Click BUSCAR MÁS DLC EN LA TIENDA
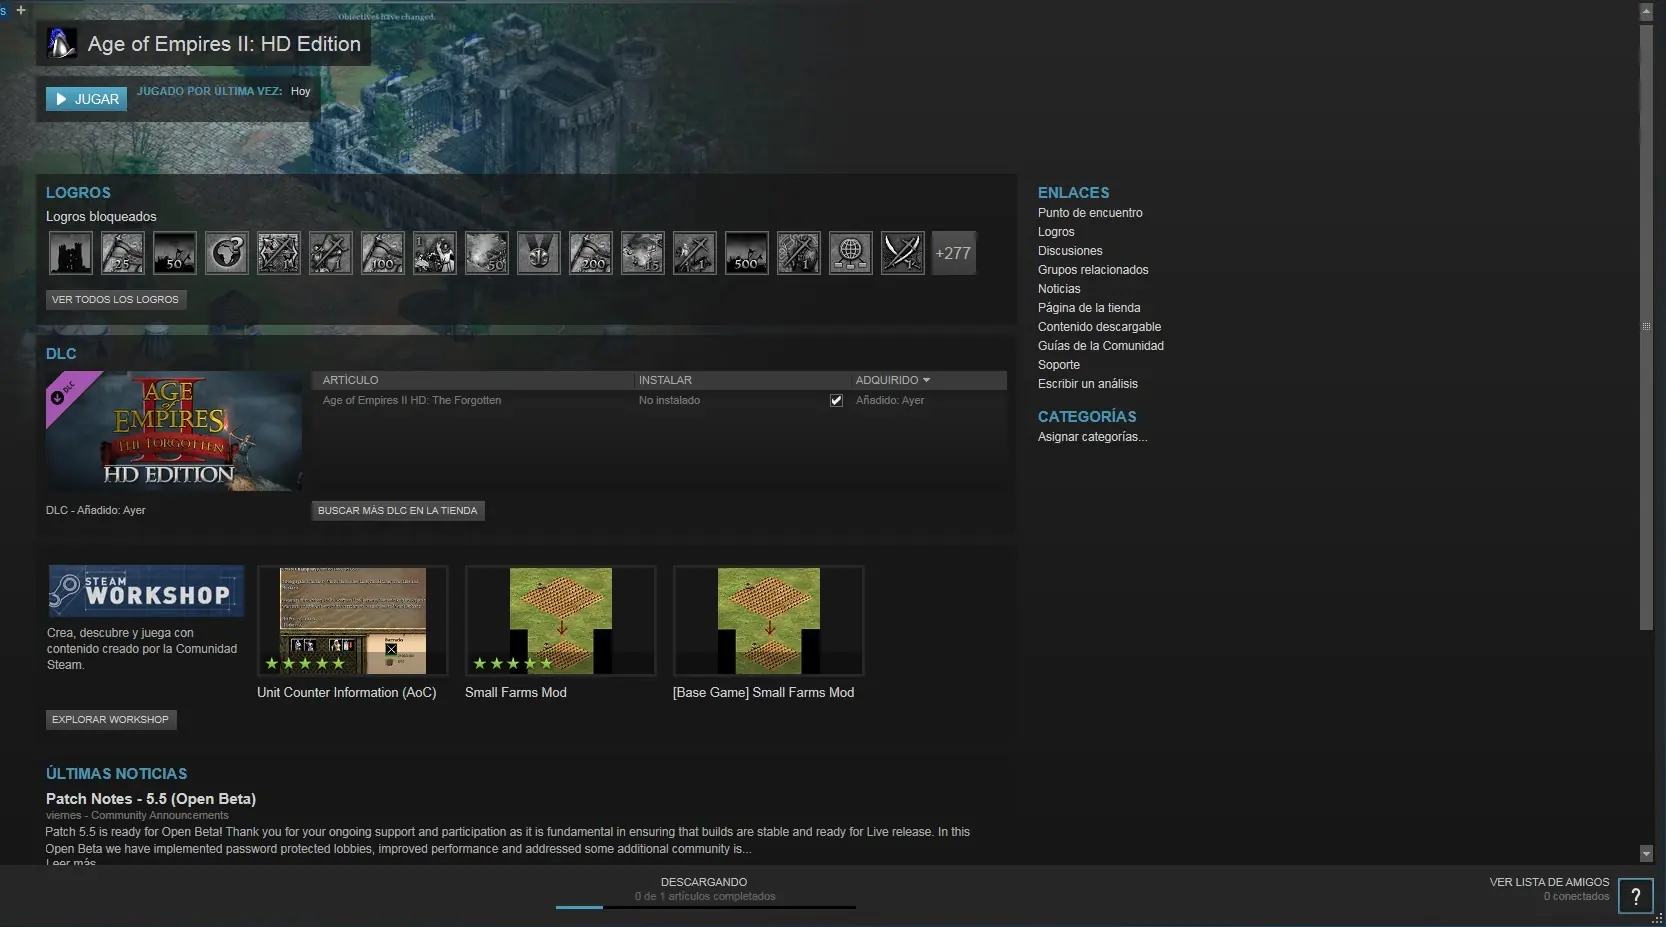This screenshot has width=1666, height=927. click(x=398, y=510)
